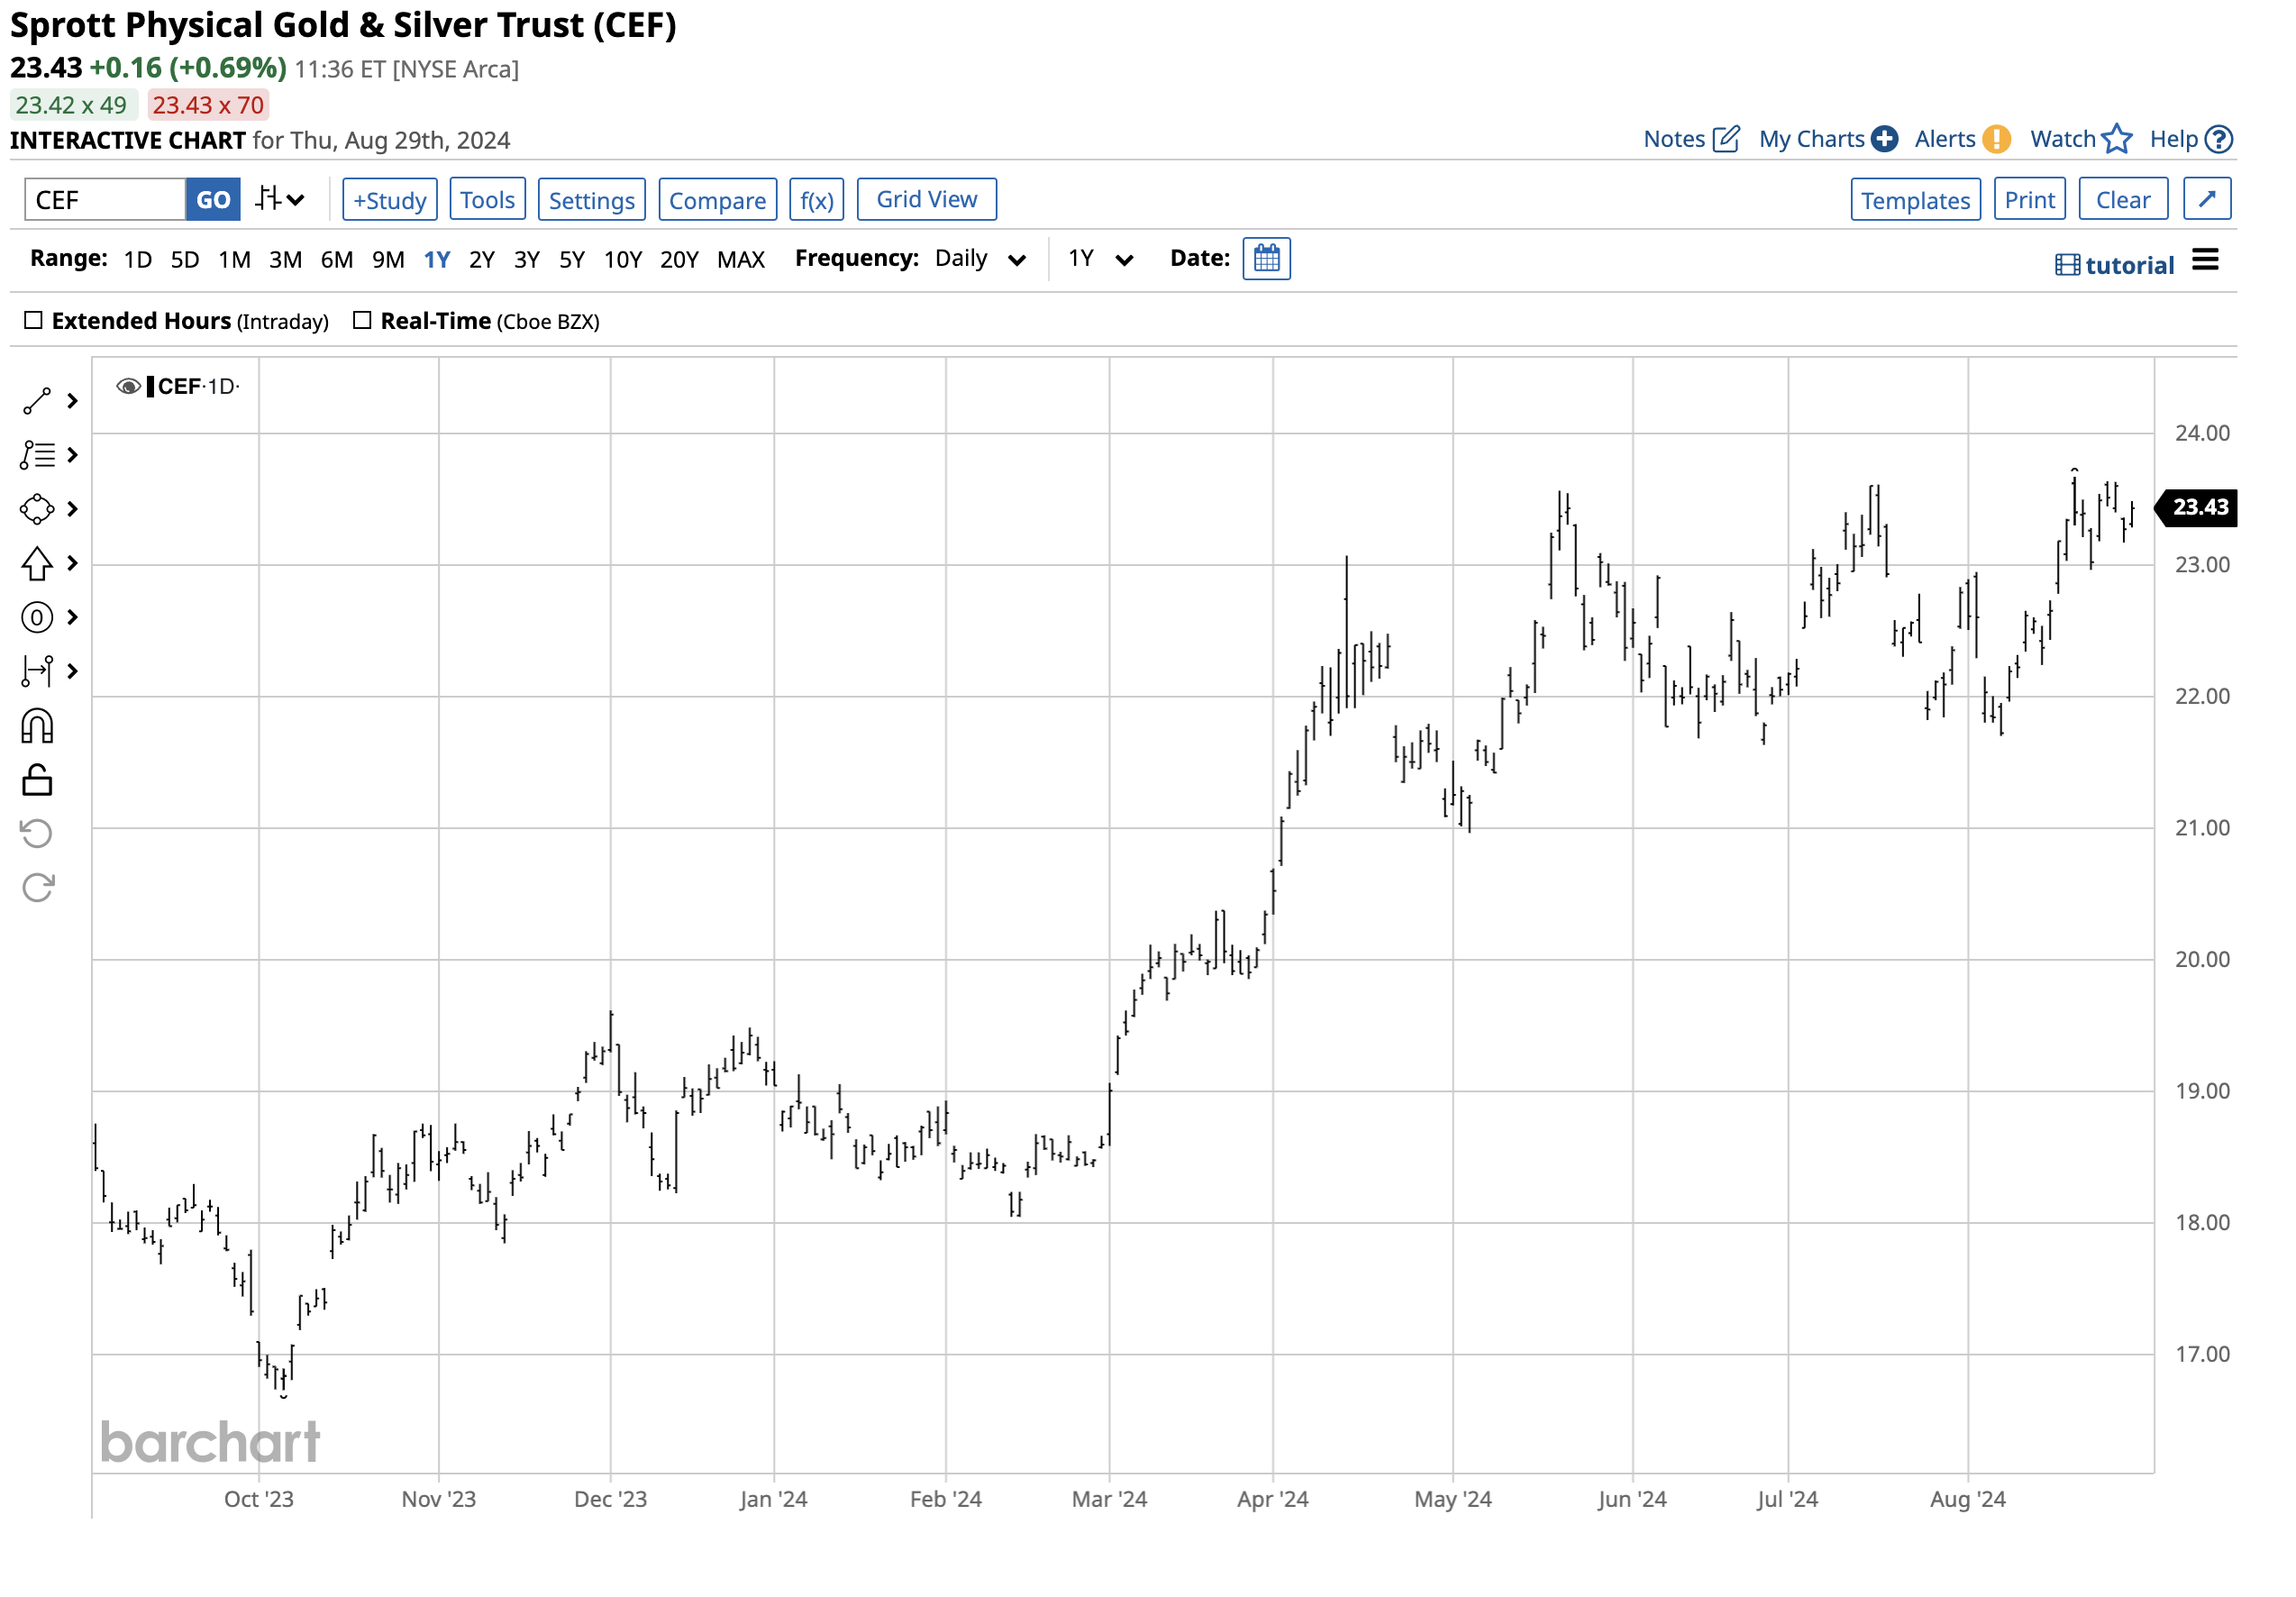
Task: Select the up arrow shape tool
Action: click(x=37, y=563)
